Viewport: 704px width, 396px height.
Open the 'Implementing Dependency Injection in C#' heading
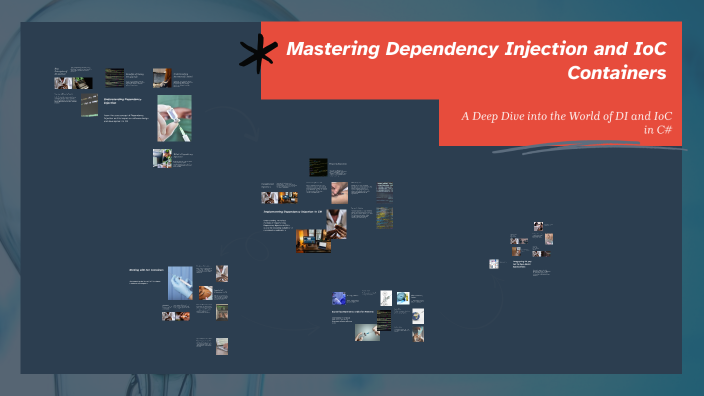pos(292,211)
